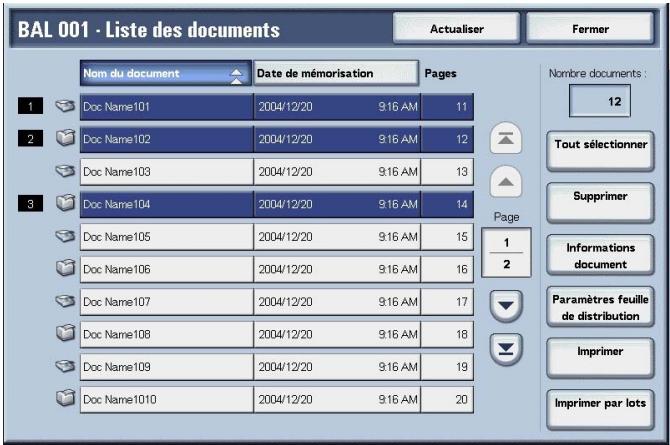Sort by Date de mémorisation column
This screenshot has height=445, width=670.
[336, 73]
